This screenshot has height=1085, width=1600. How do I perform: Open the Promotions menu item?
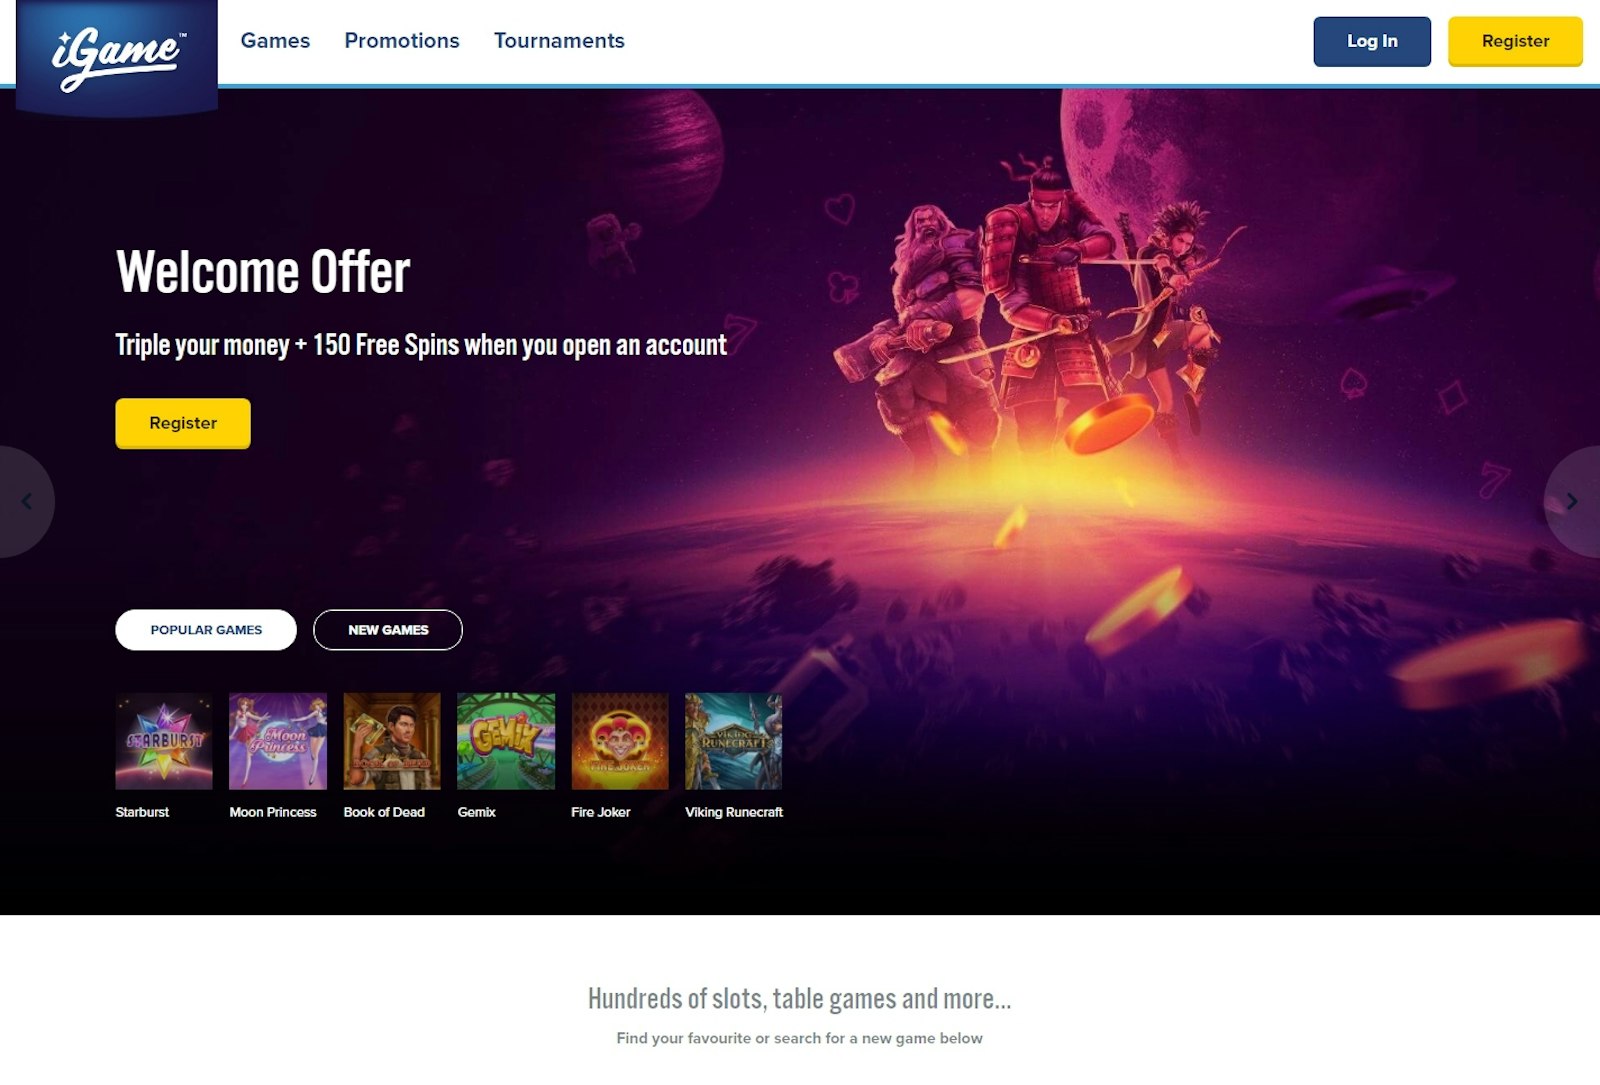[402, 41]
